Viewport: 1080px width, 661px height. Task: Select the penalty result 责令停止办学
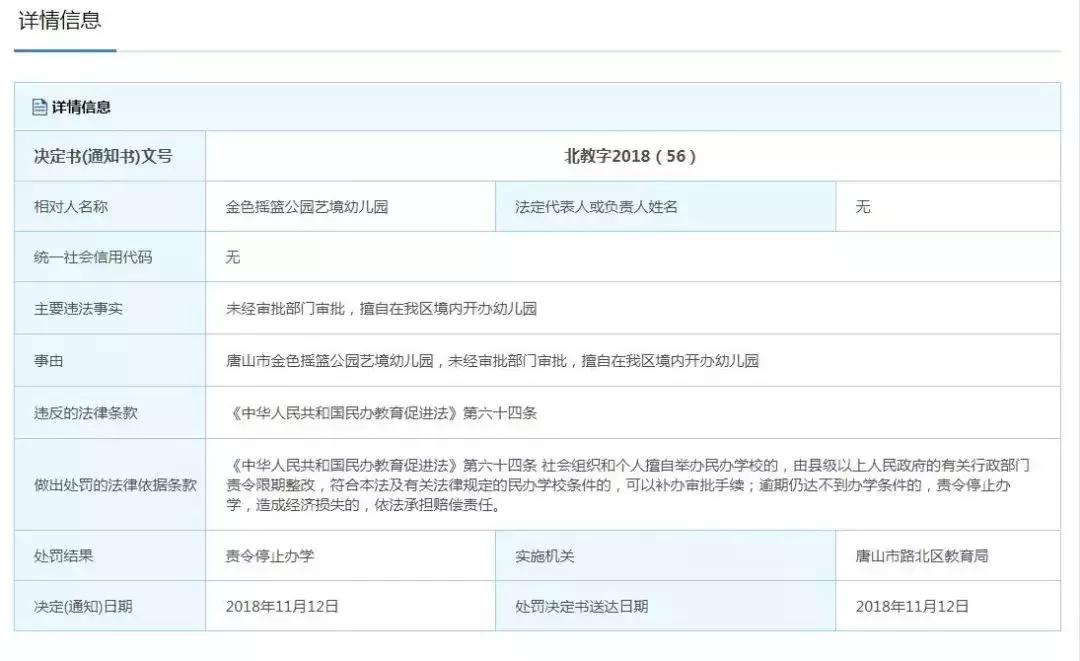point(269,556)
